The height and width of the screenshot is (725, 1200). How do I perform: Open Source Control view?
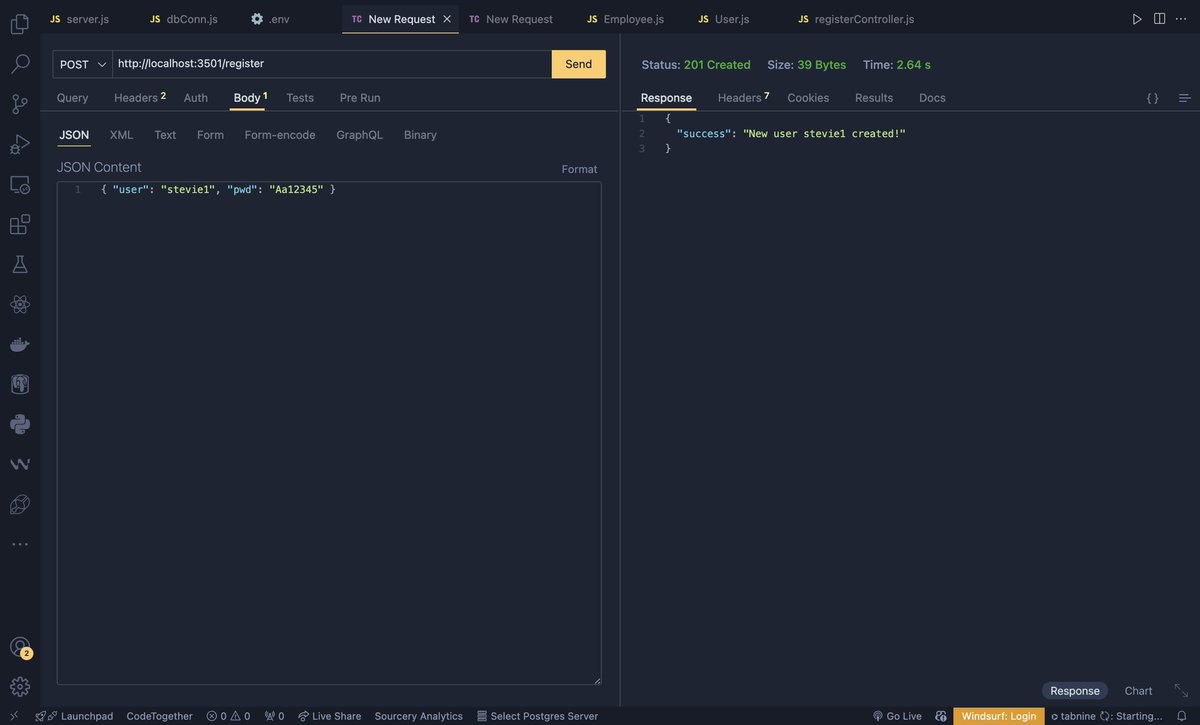coord(19,104)
